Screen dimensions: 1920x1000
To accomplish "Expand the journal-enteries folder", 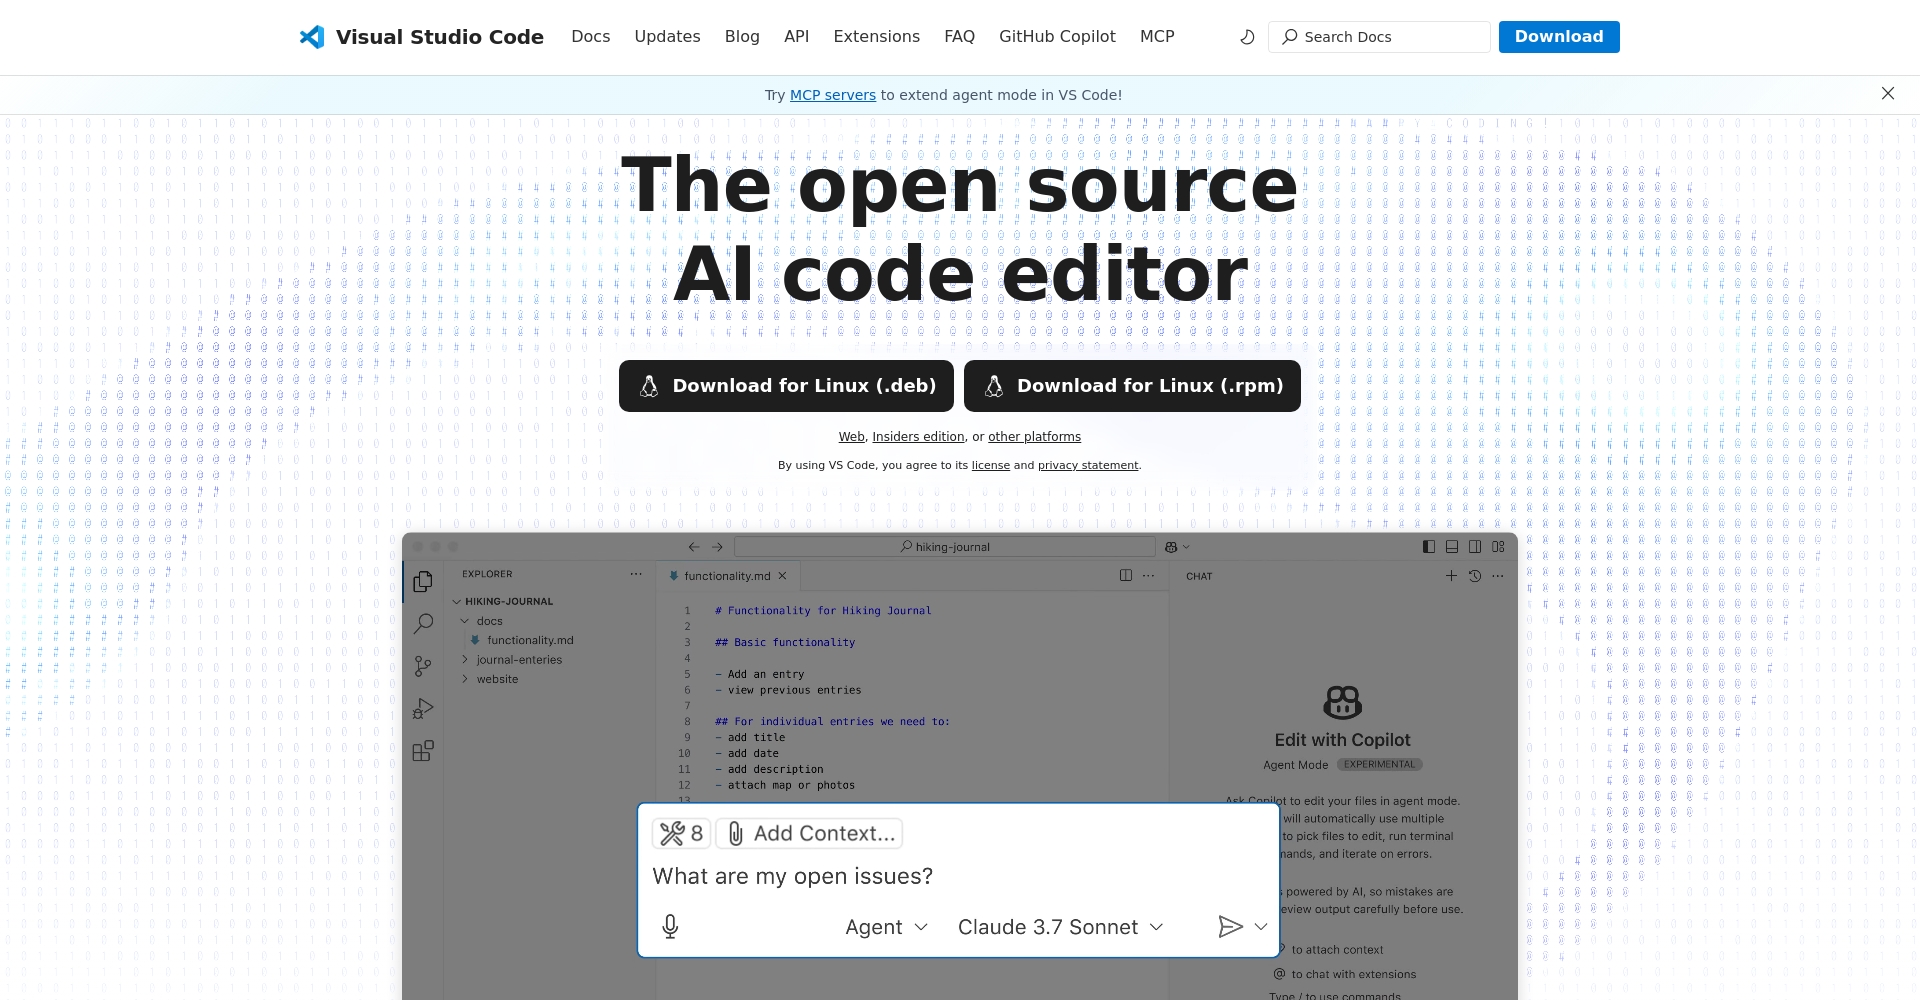I will [512, 660].
